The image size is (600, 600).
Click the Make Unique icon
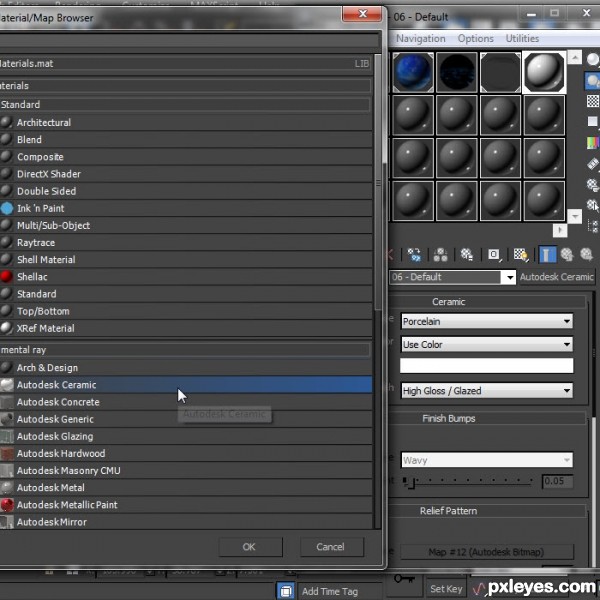point(440,254)
